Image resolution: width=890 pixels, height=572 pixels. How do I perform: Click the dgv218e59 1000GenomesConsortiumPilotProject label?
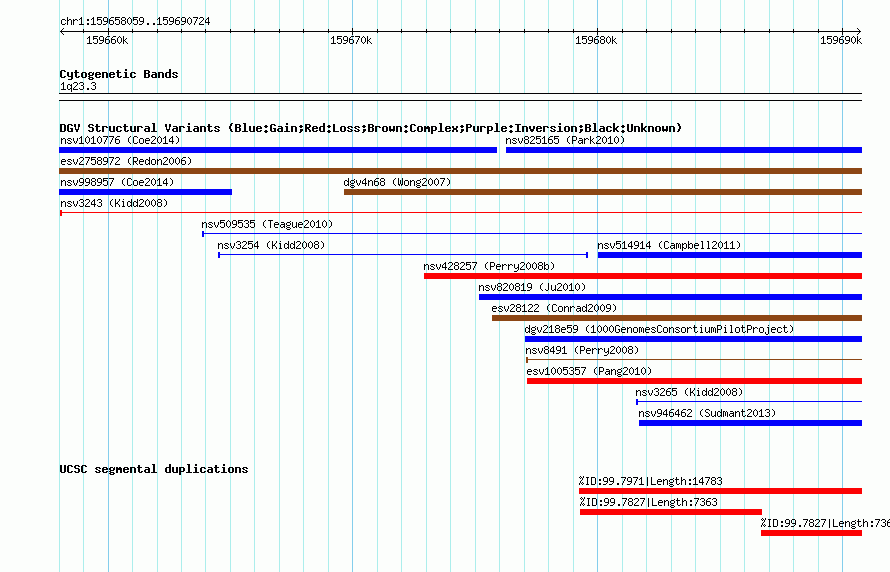pos(659,329)
